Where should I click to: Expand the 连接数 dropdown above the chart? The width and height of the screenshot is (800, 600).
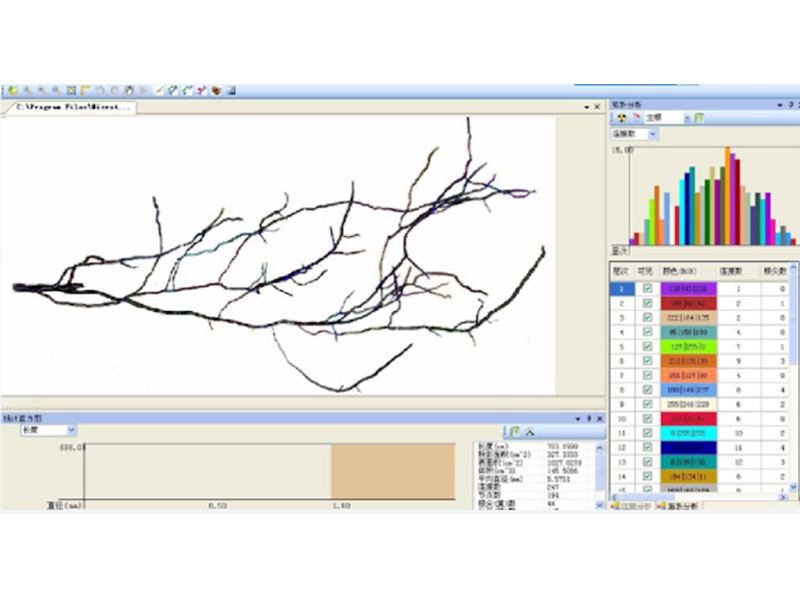(652, 134)
